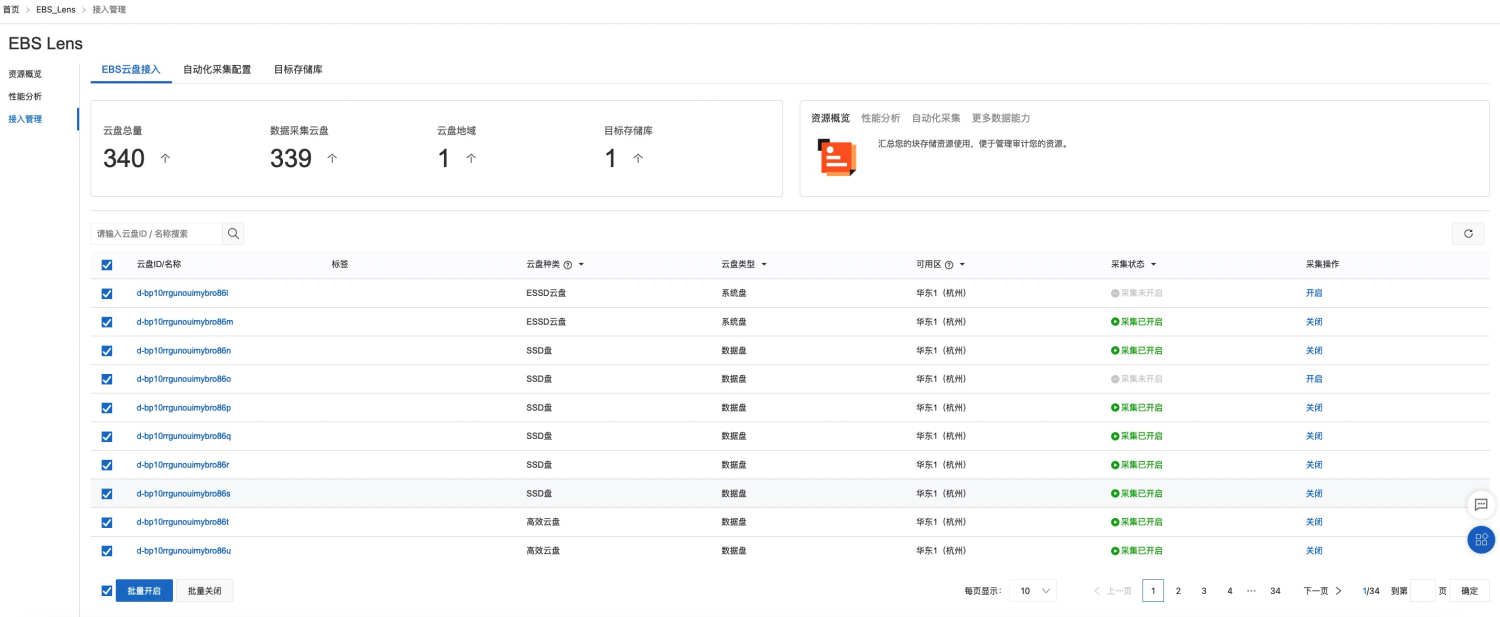The height and width of the screenshot is (617, 1500).
Task: Switch to the 目标存储库 tab
Action: (298, 70)
